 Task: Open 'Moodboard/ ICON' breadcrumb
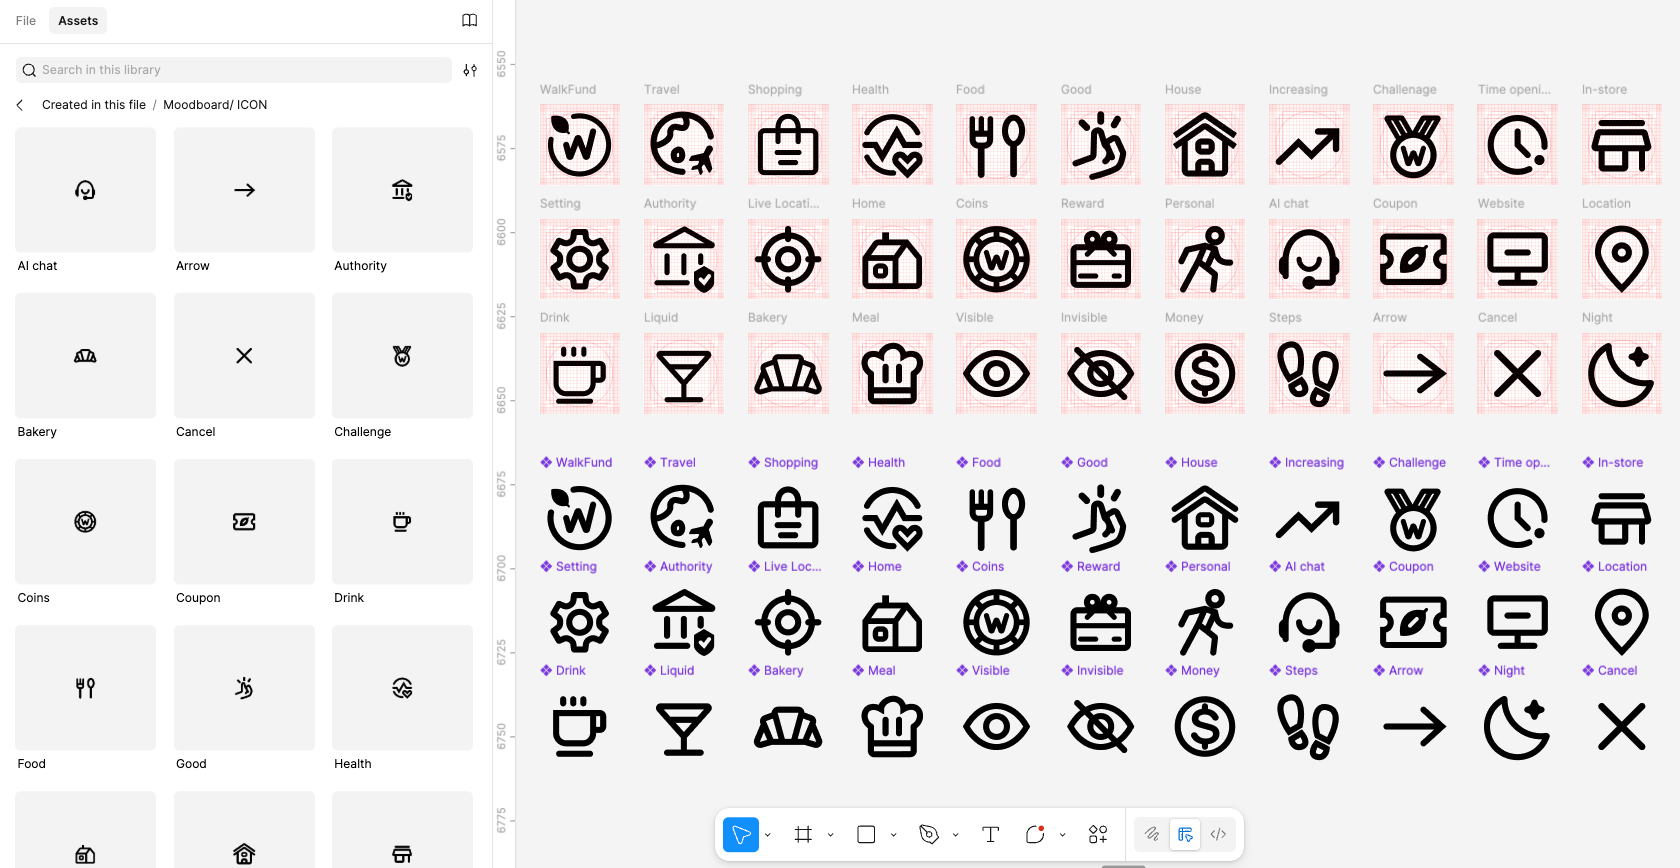[x=215, y=105]
